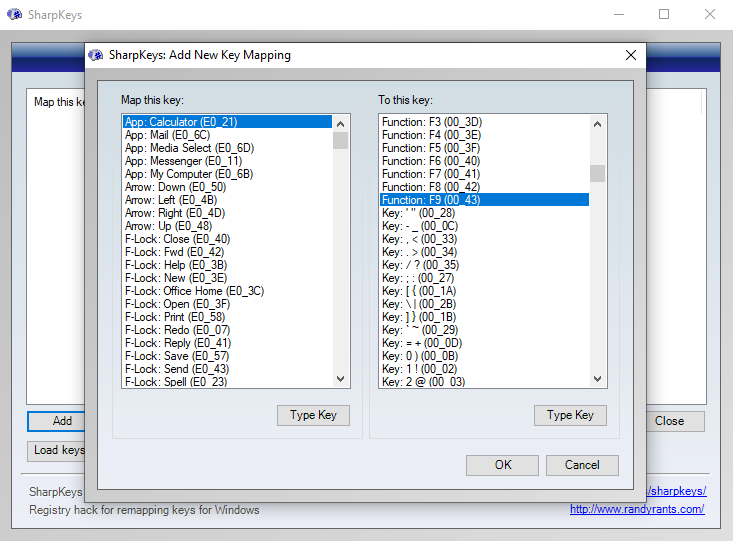Viewport: 733px width, 541px height.
Task: Select F-Lock: Office Home (E0_3C)
Action: [228, 291]
